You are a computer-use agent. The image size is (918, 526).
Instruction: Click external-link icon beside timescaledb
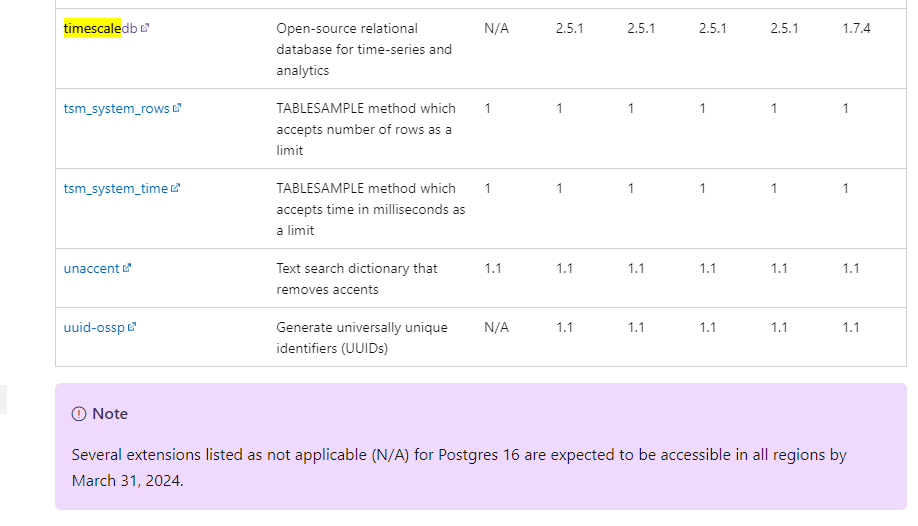point(145,28)
